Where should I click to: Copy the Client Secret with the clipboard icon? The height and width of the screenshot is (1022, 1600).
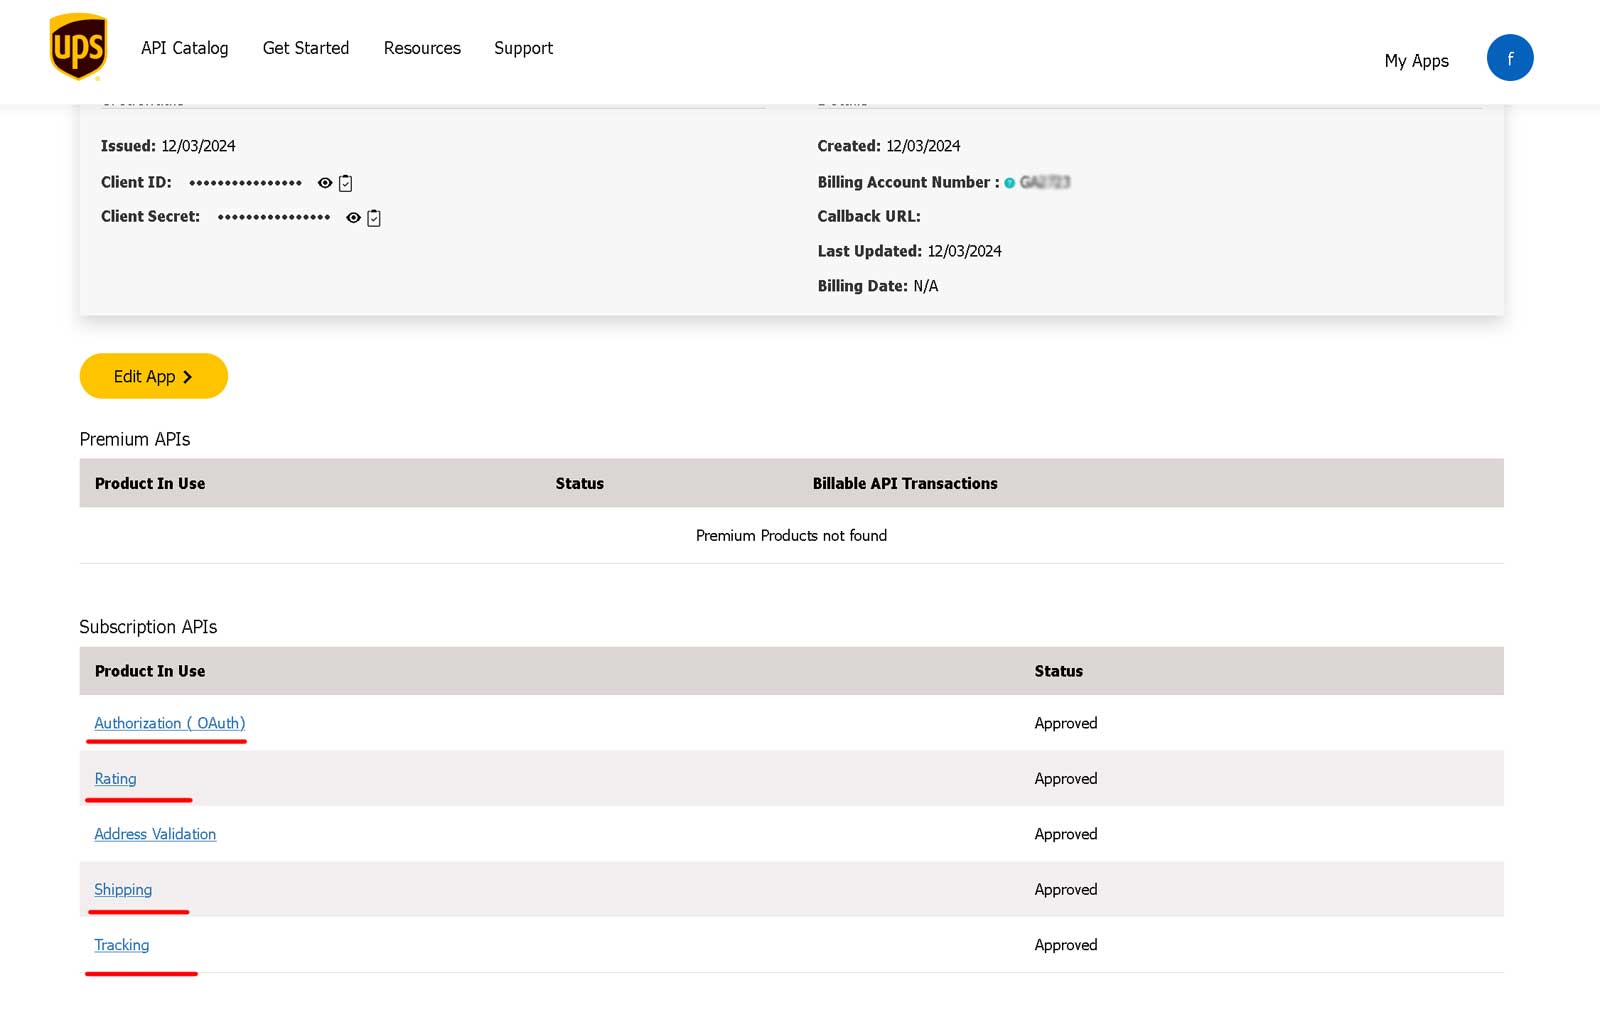pos(374,218)
